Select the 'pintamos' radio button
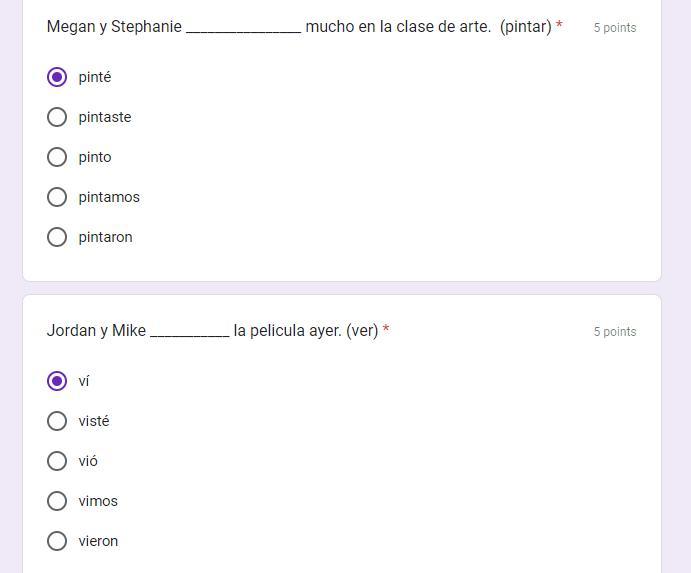 tap(57, 197)
